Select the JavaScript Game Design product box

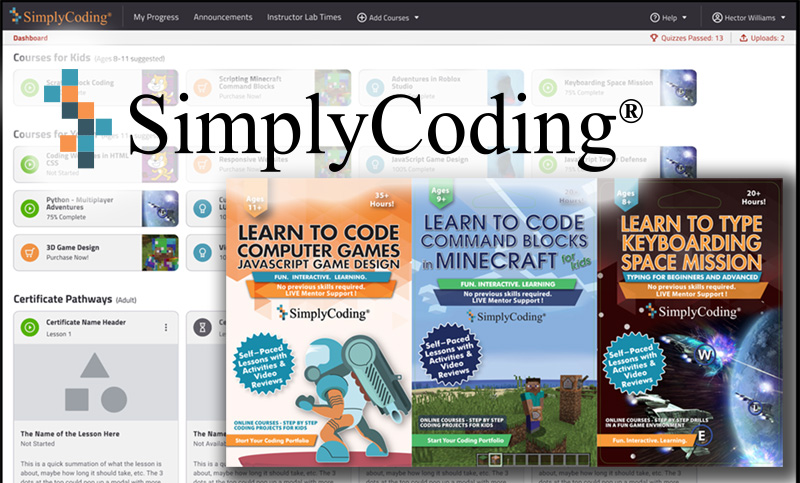[319, 322]
